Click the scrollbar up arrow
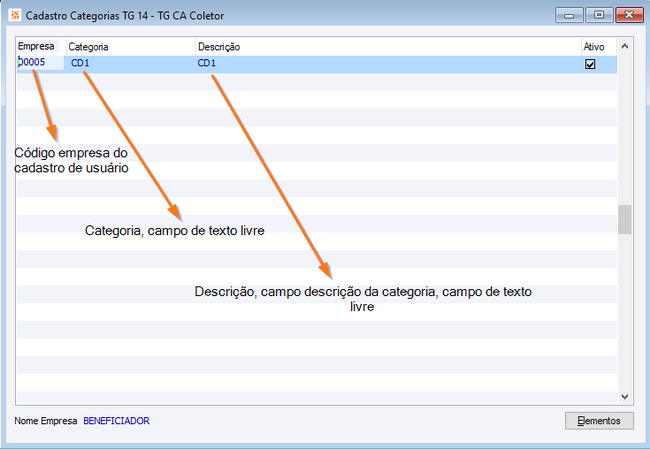The height and width of the screenshot is (449, 650). pyautogui.click(x=625, y=46)
